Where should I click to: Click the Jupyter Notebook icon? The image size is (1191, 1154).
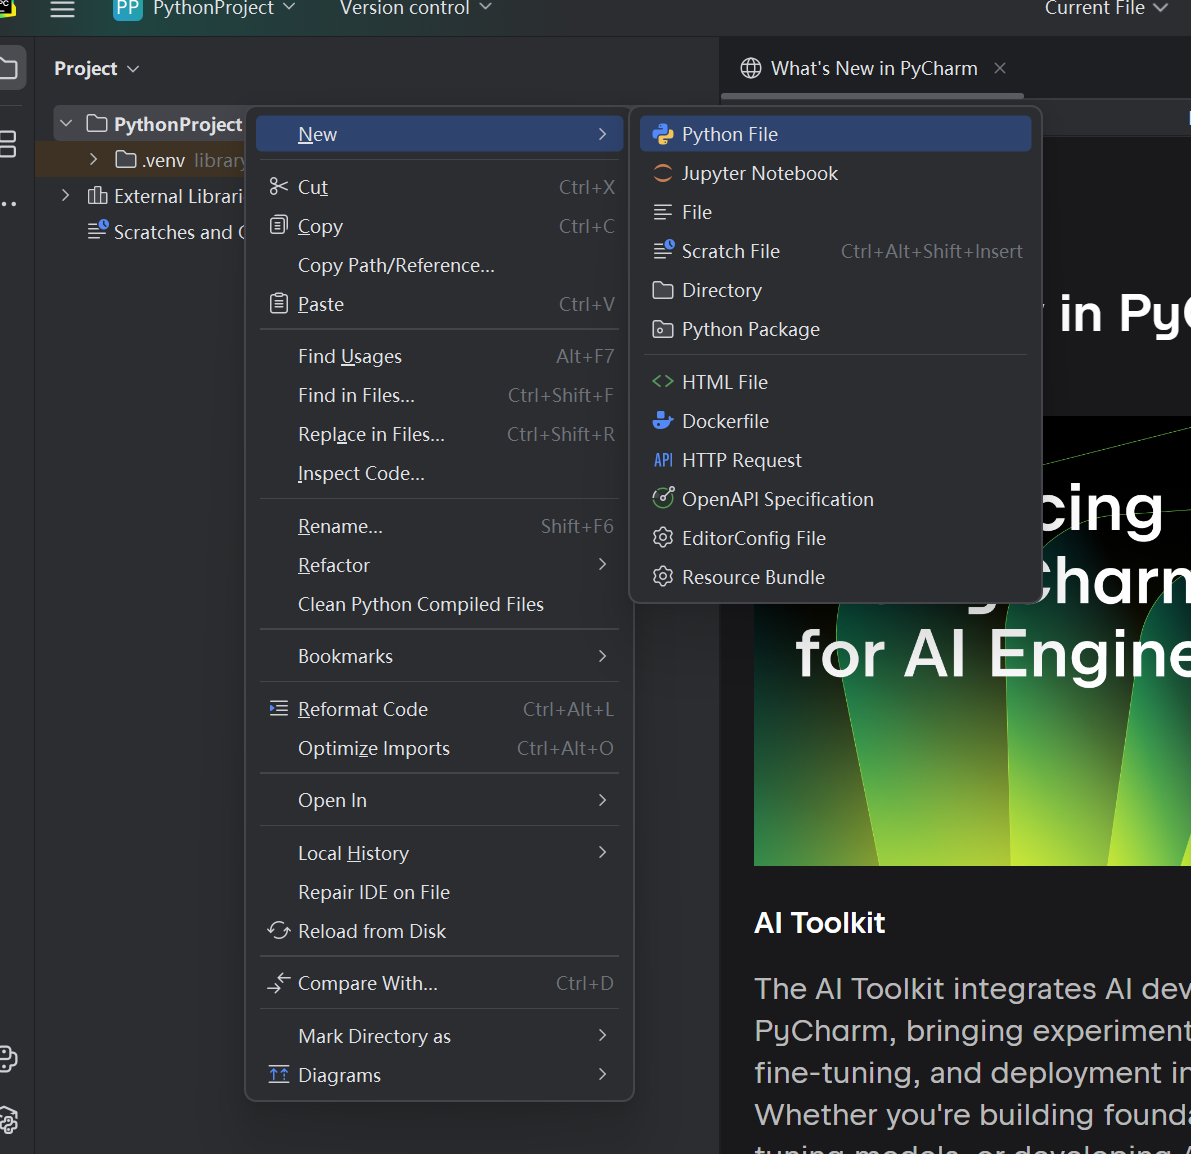[x=662, y=173]
